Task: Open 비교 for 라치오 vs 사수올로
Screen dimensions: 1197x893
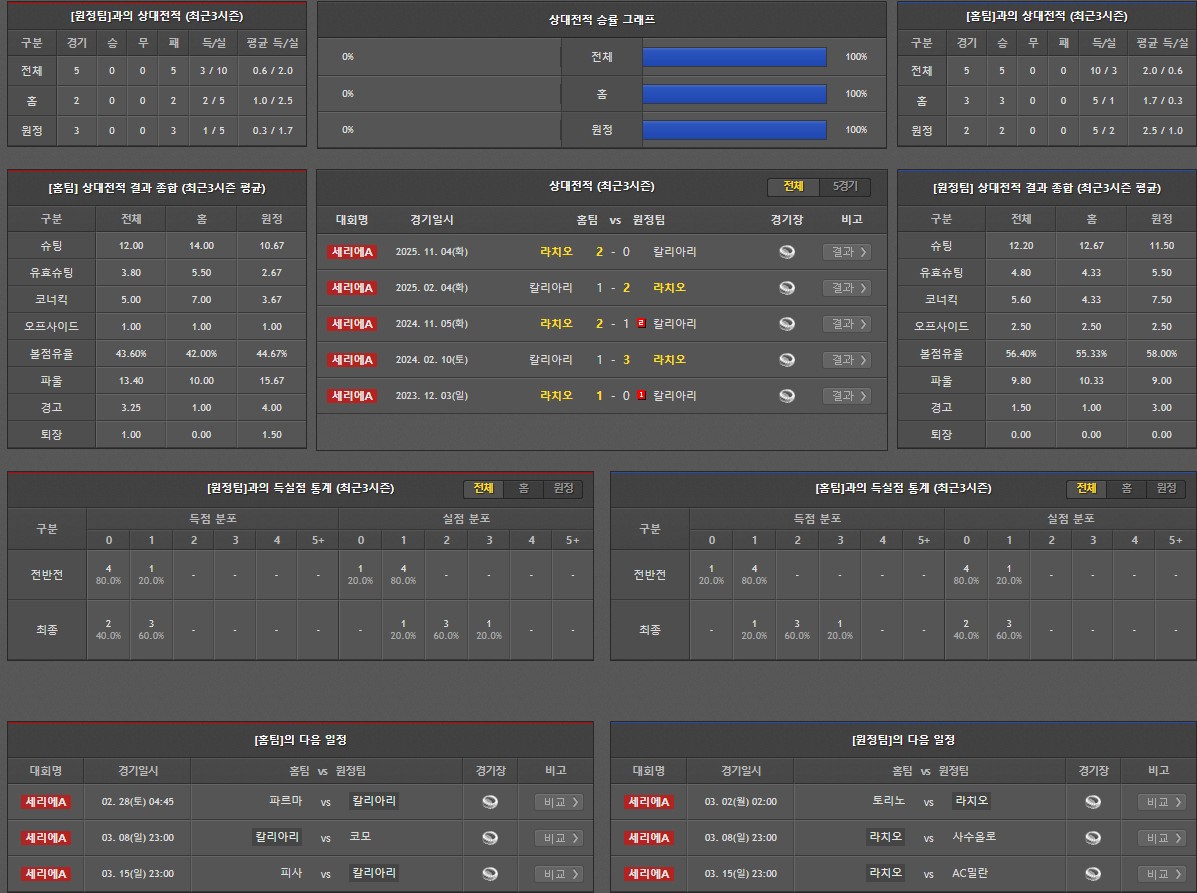Action: pos(1162,838)
